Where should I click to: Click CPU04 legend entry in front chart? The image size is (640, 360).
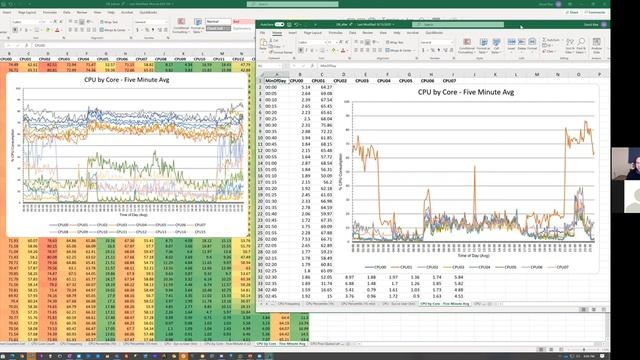click(480, 267)
